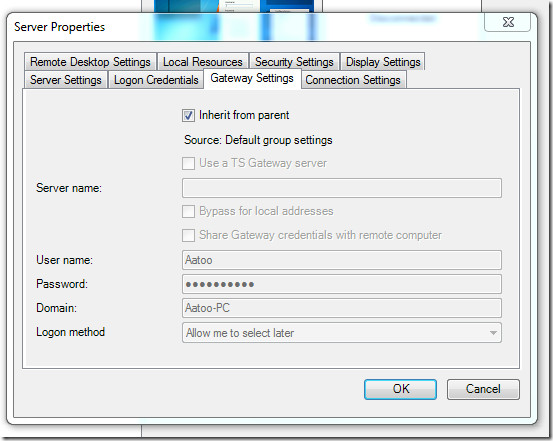Select the Server Settings tab
The image size is (553, 441).
tap(66, 80)
